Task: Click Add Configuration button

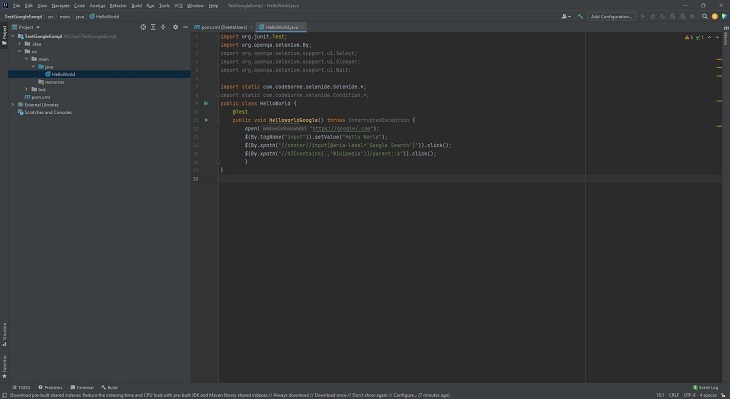Action: point(611,16)
